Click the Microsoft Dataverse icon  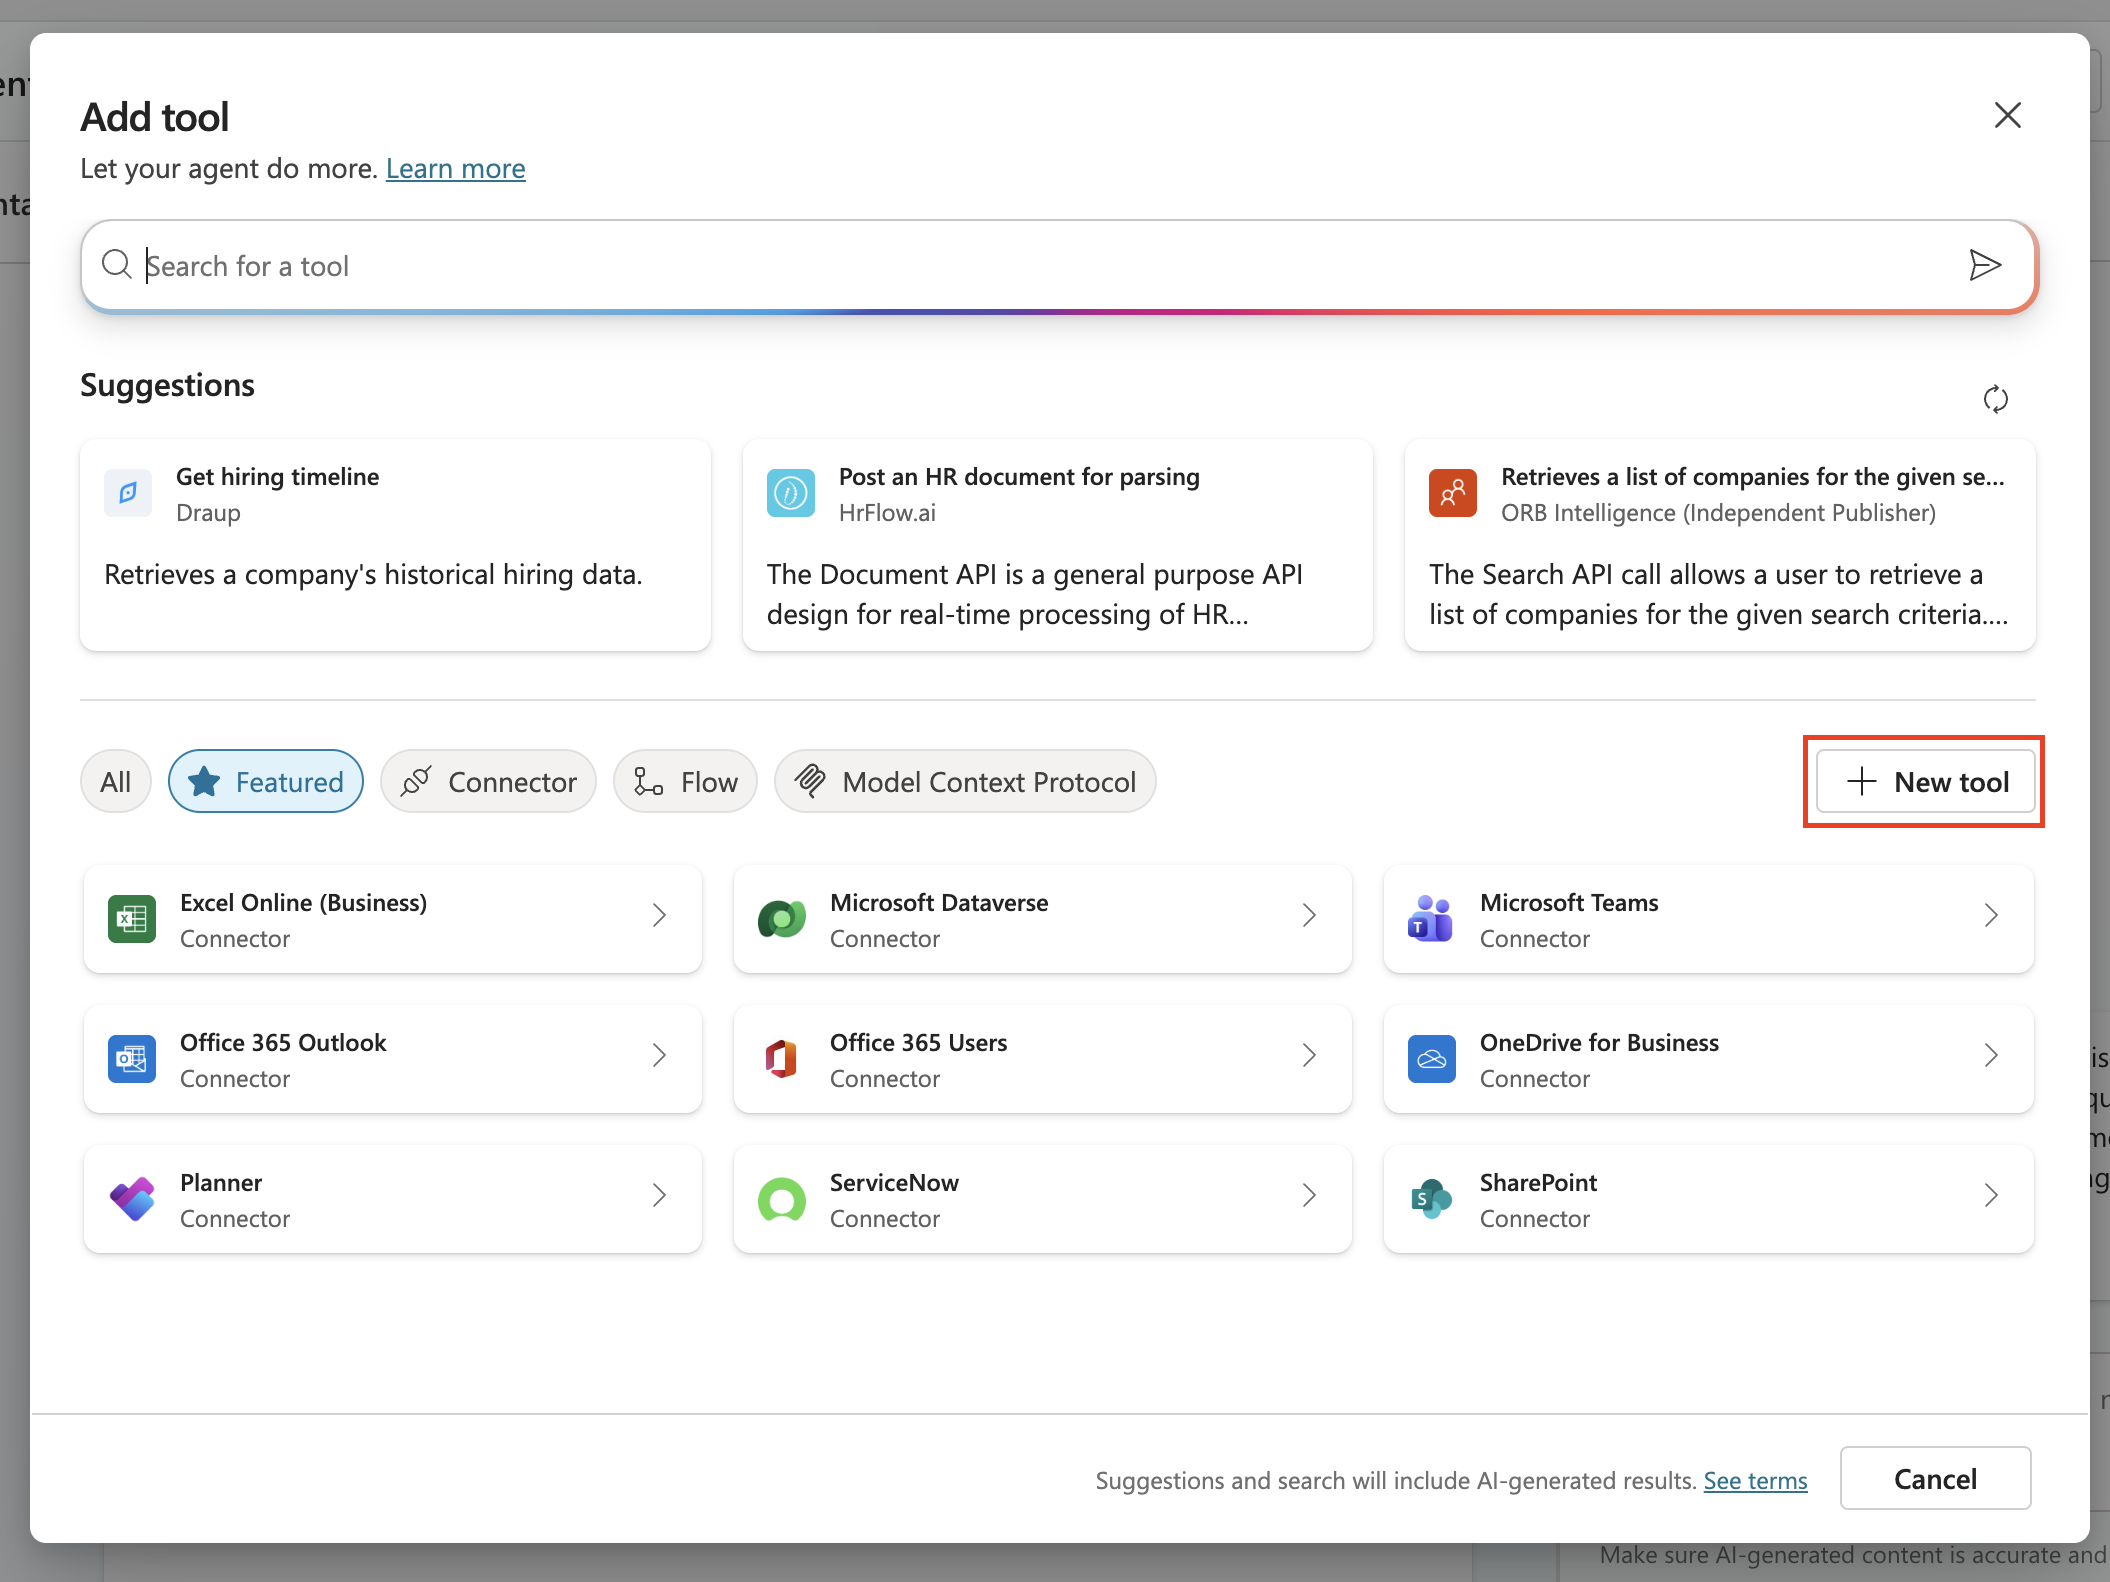(x=781, y=918)
